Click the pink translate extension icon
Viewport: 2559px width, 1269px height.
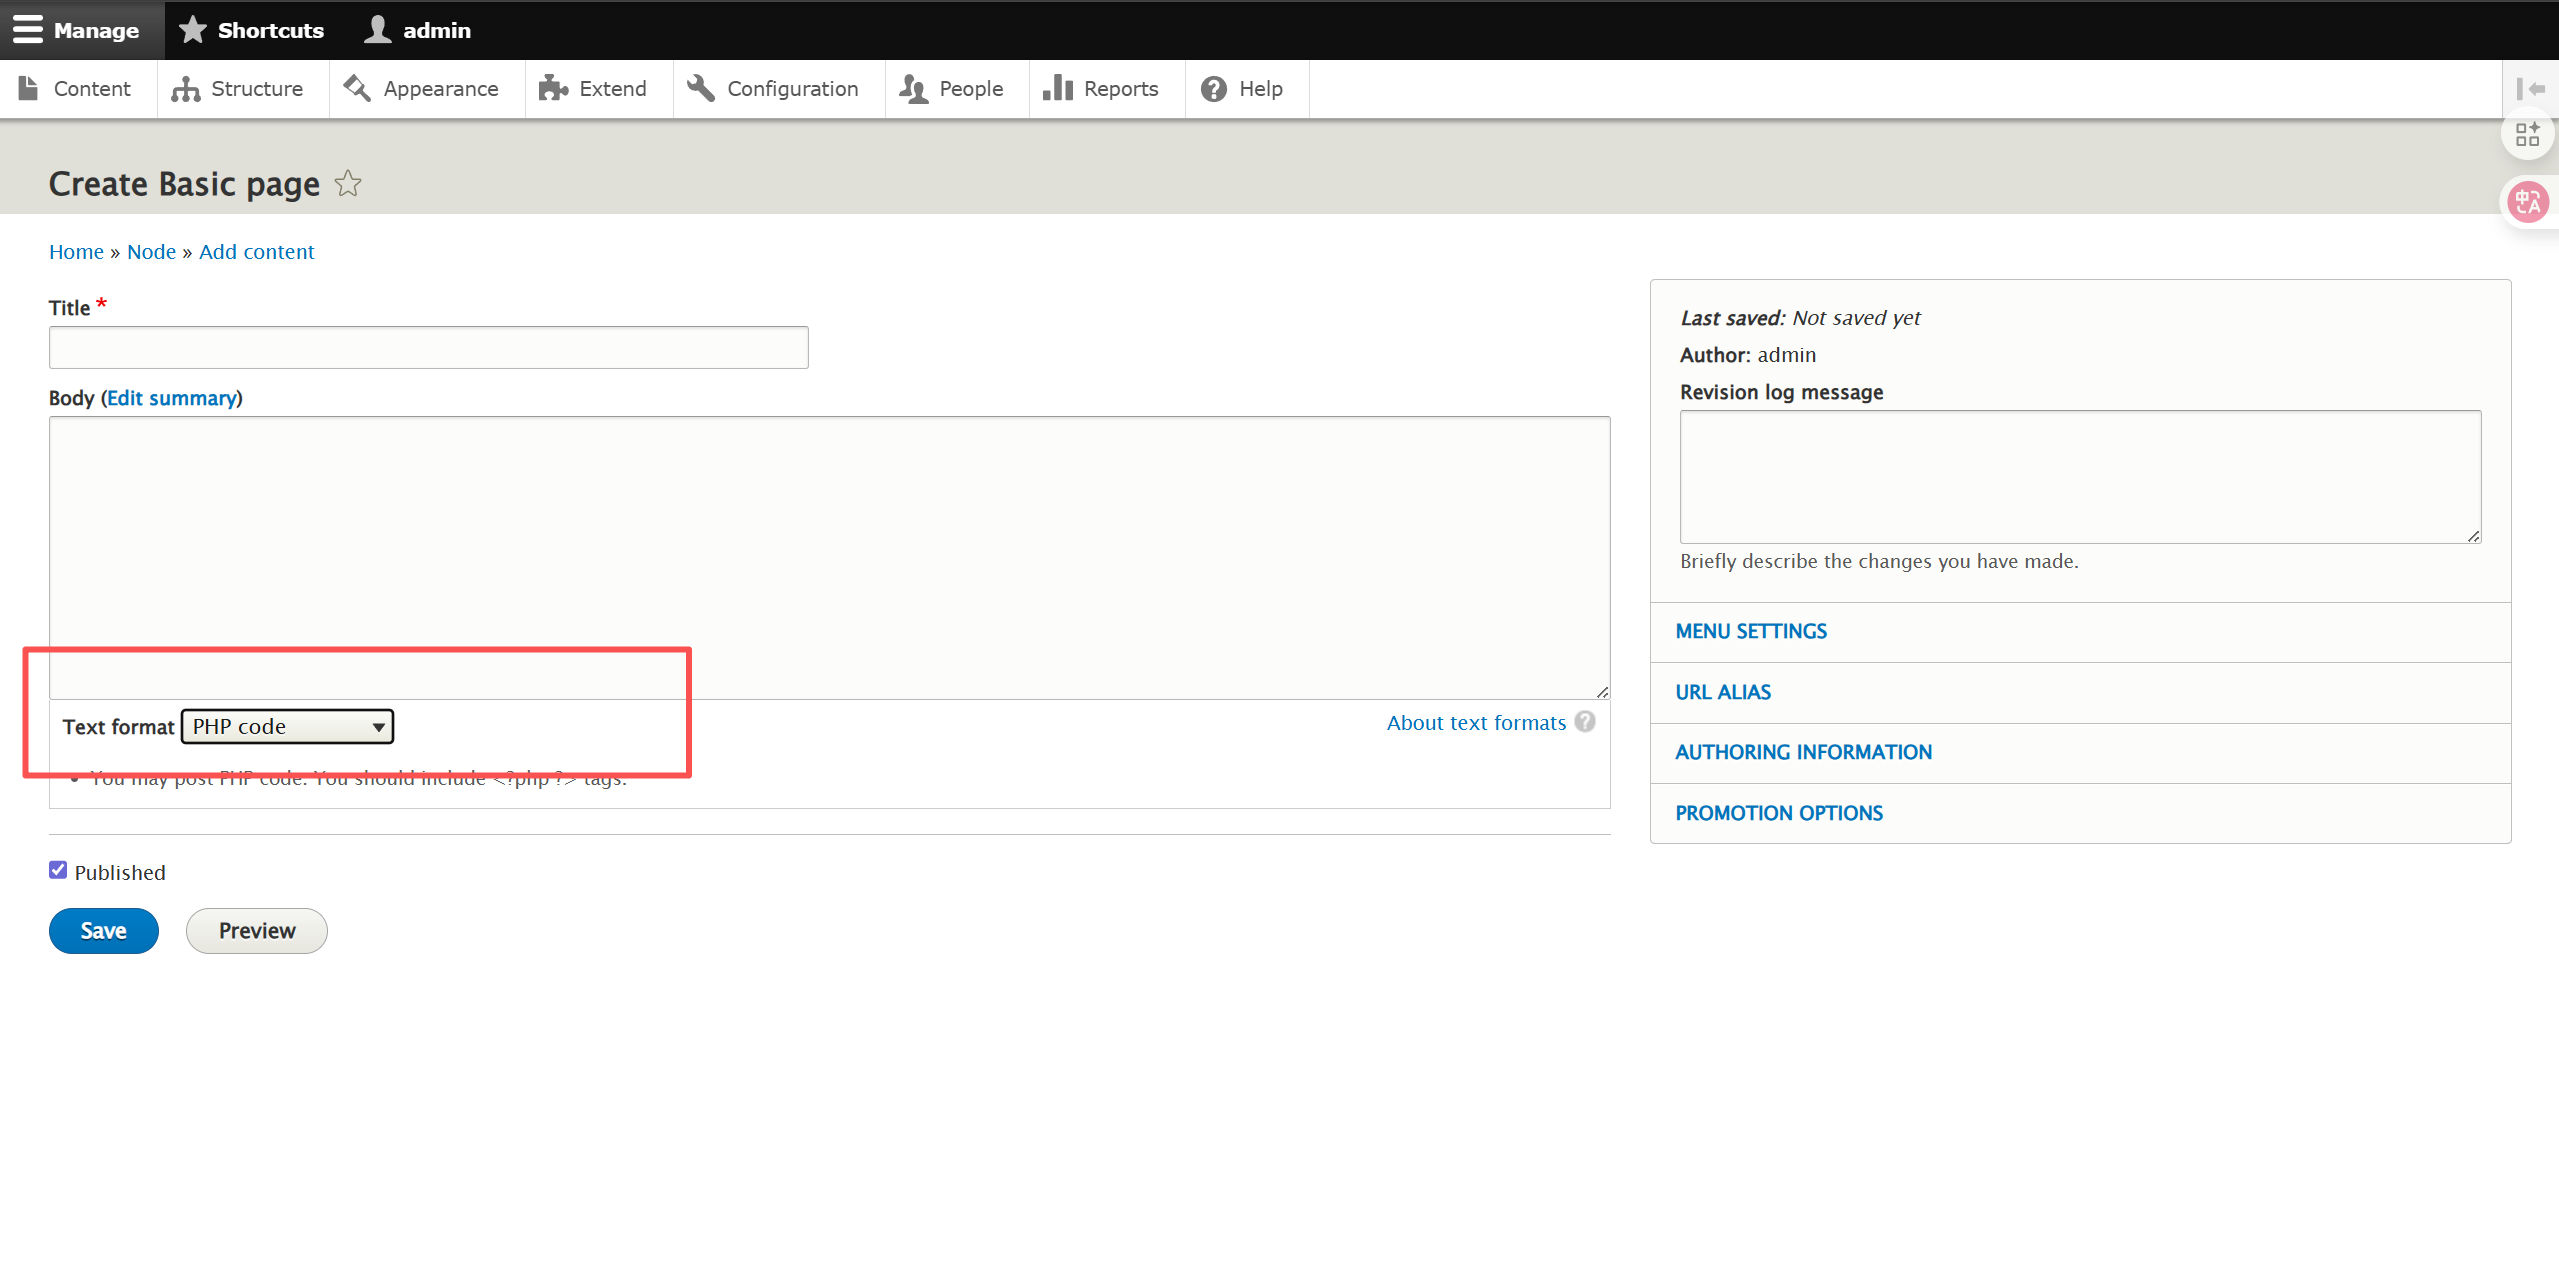click(x=2528, y=202)
